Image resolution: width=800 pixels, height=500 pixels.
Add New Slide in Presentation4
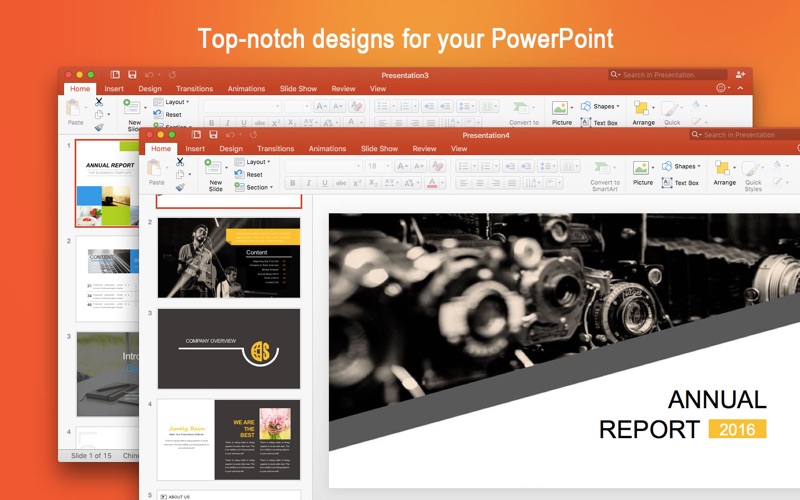215,174
